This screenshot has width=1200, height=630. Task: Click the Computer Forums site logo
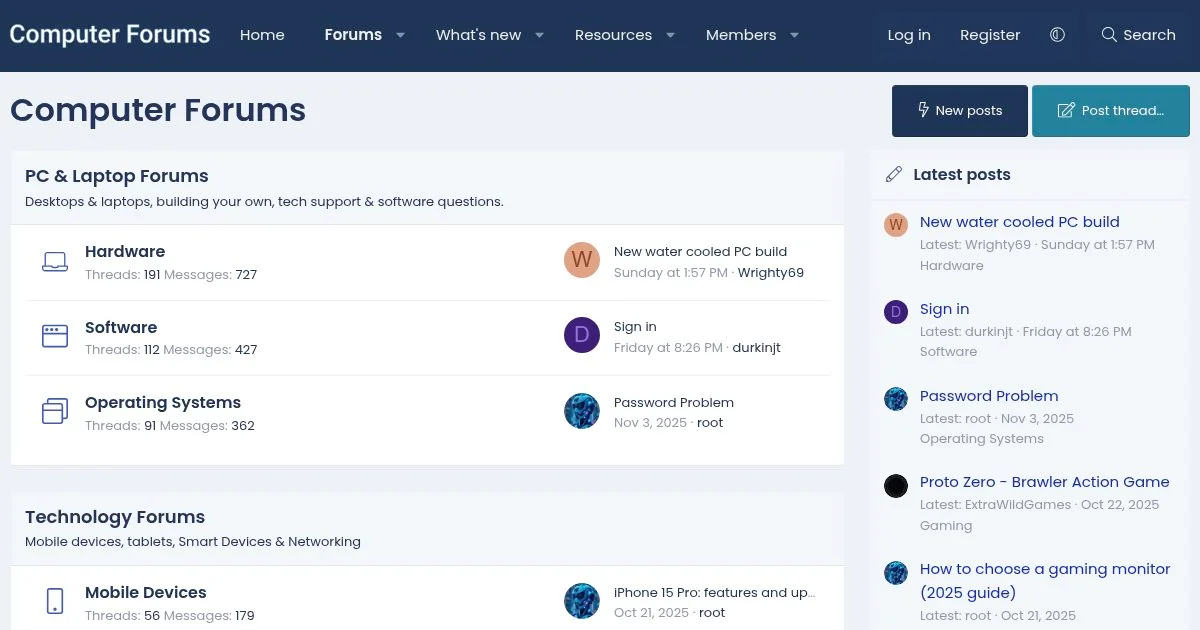point(110,35)
